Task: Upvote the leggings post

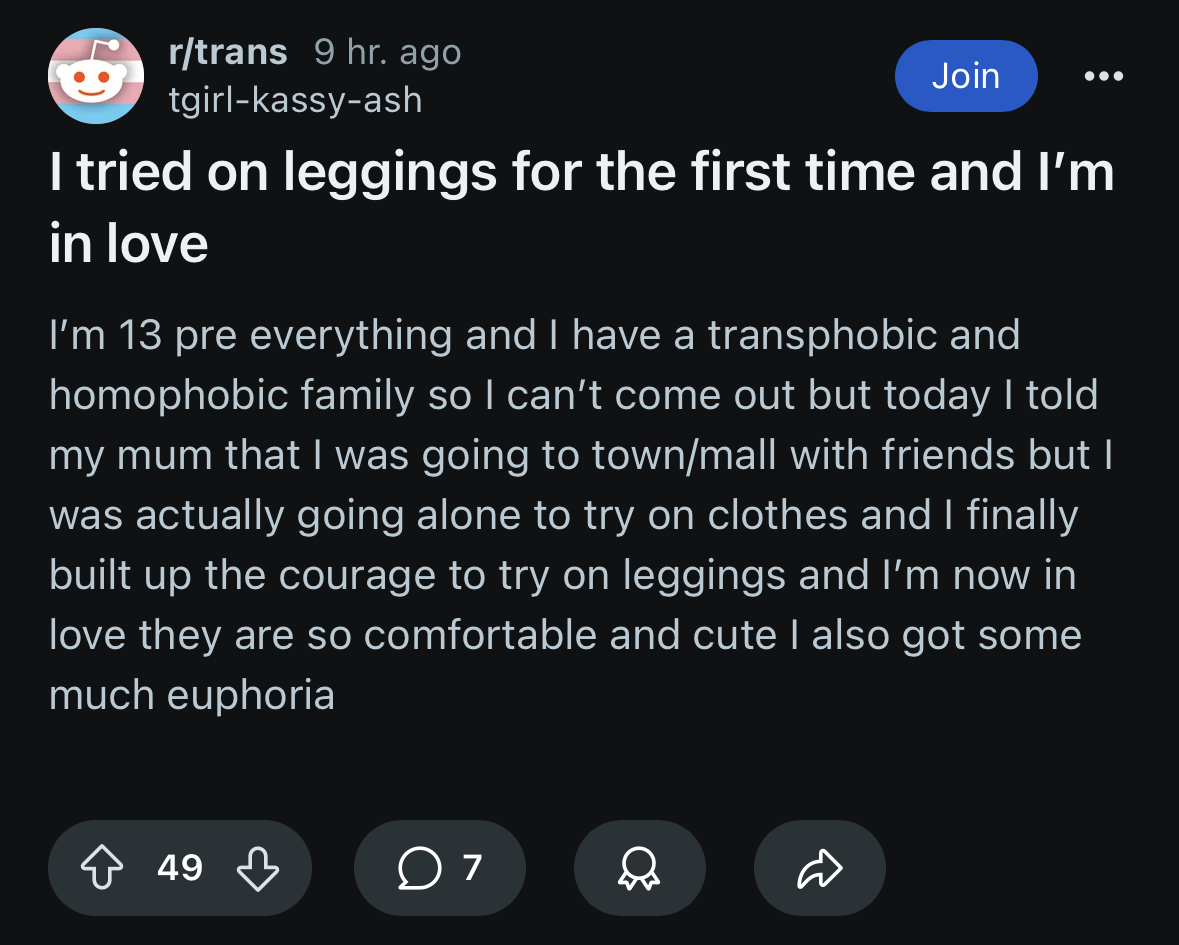Action: [x=102, y=868]
